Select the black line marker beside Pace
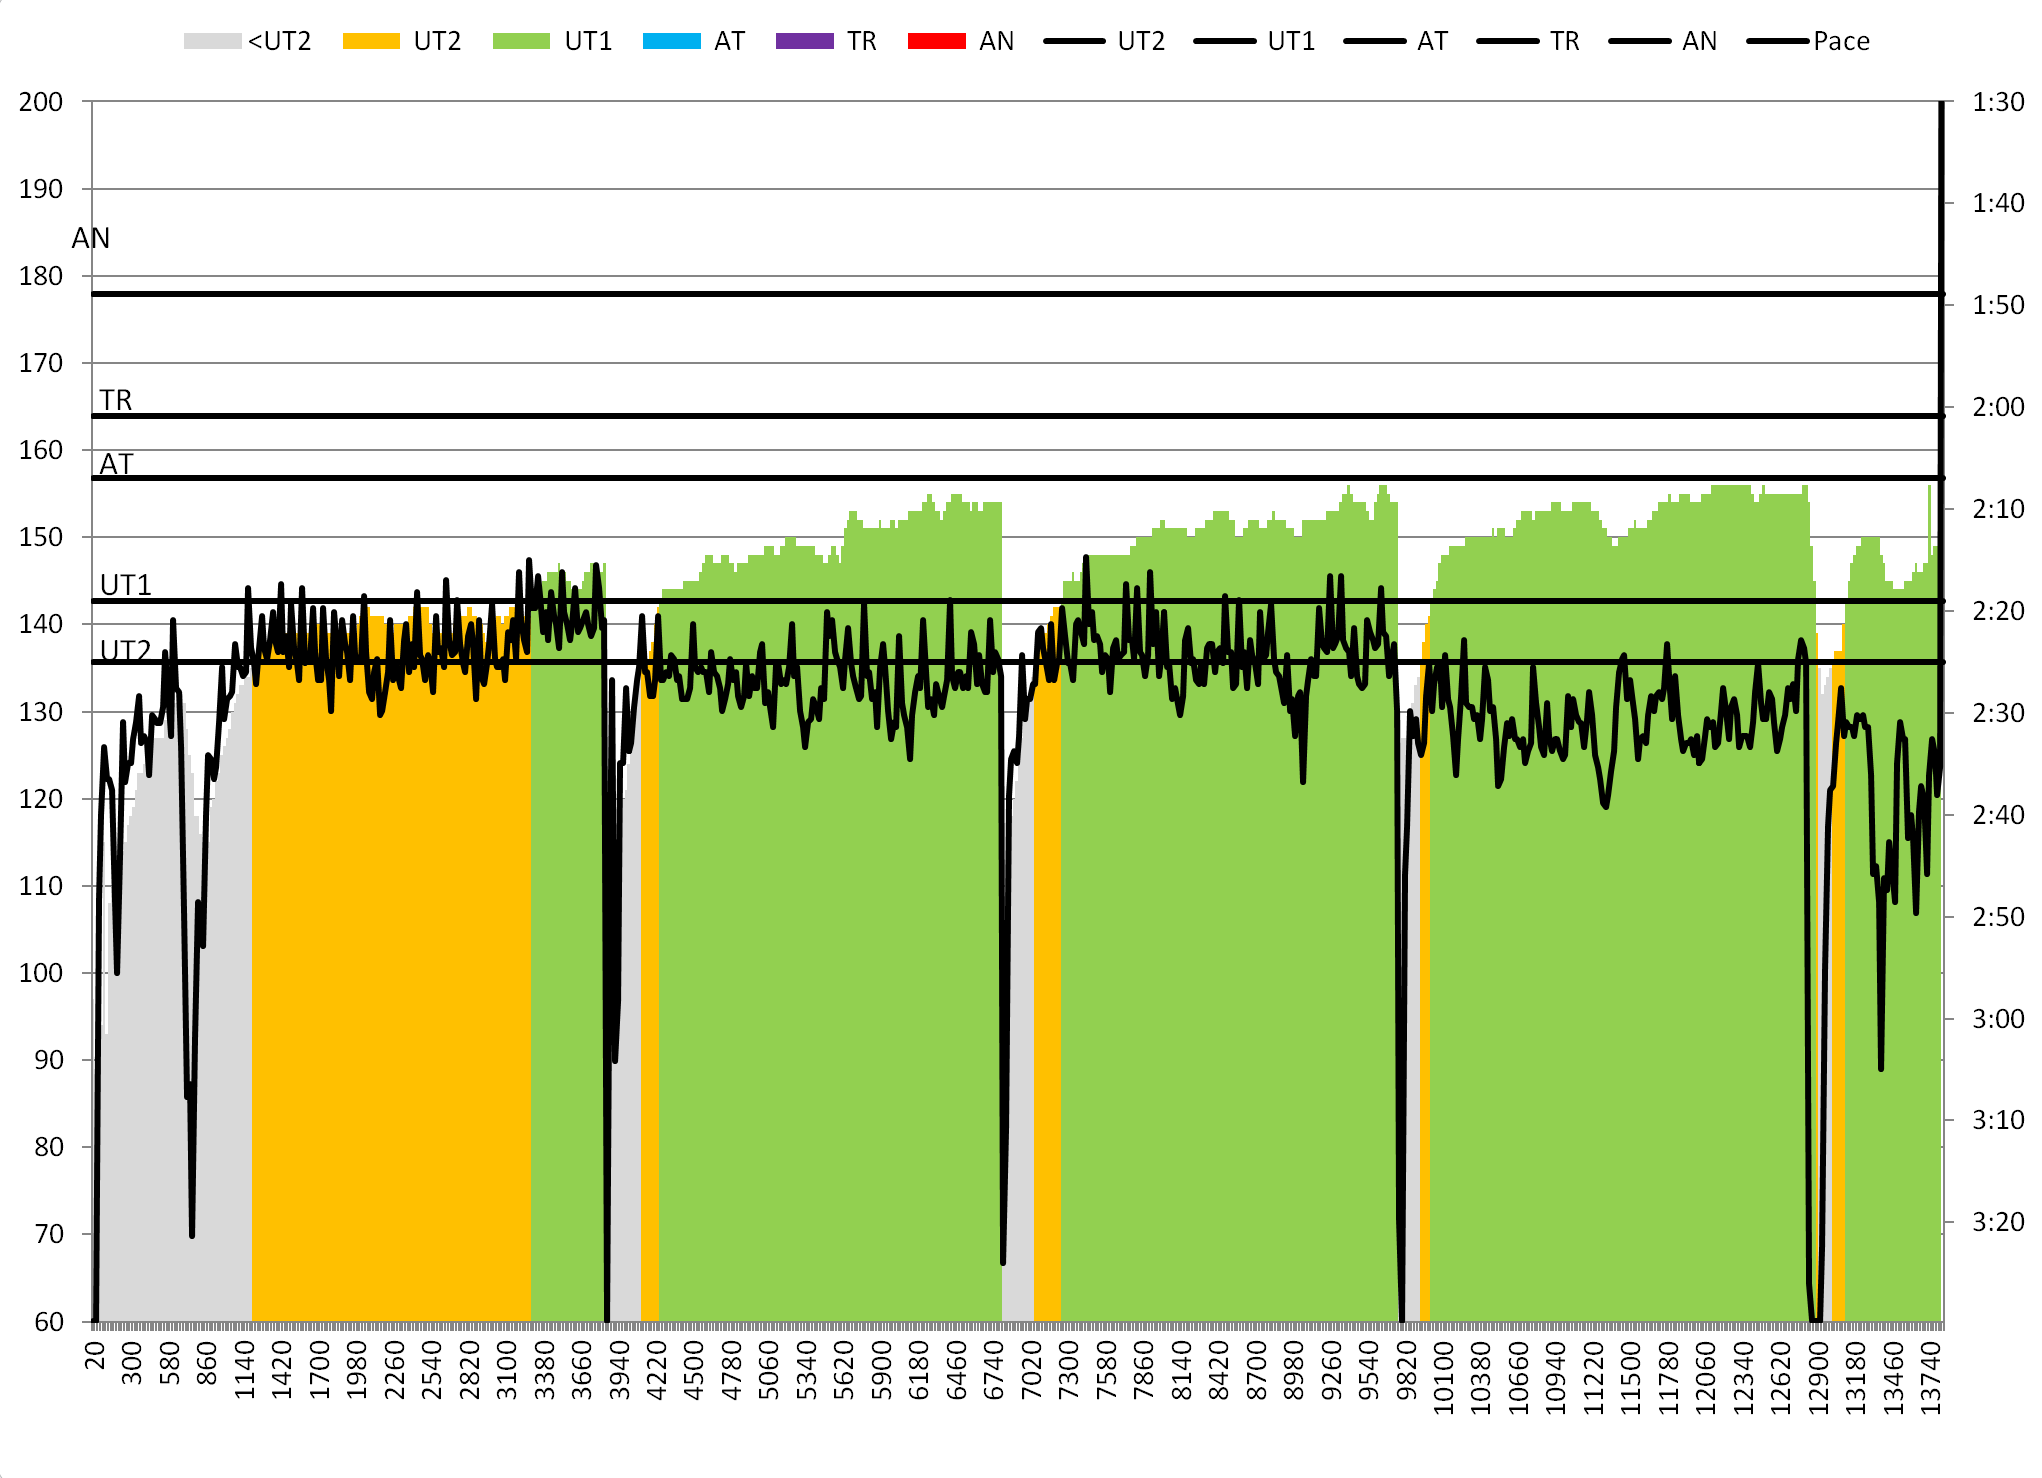Viewport: 2042px width, 1478px height. pos(1778,41)
